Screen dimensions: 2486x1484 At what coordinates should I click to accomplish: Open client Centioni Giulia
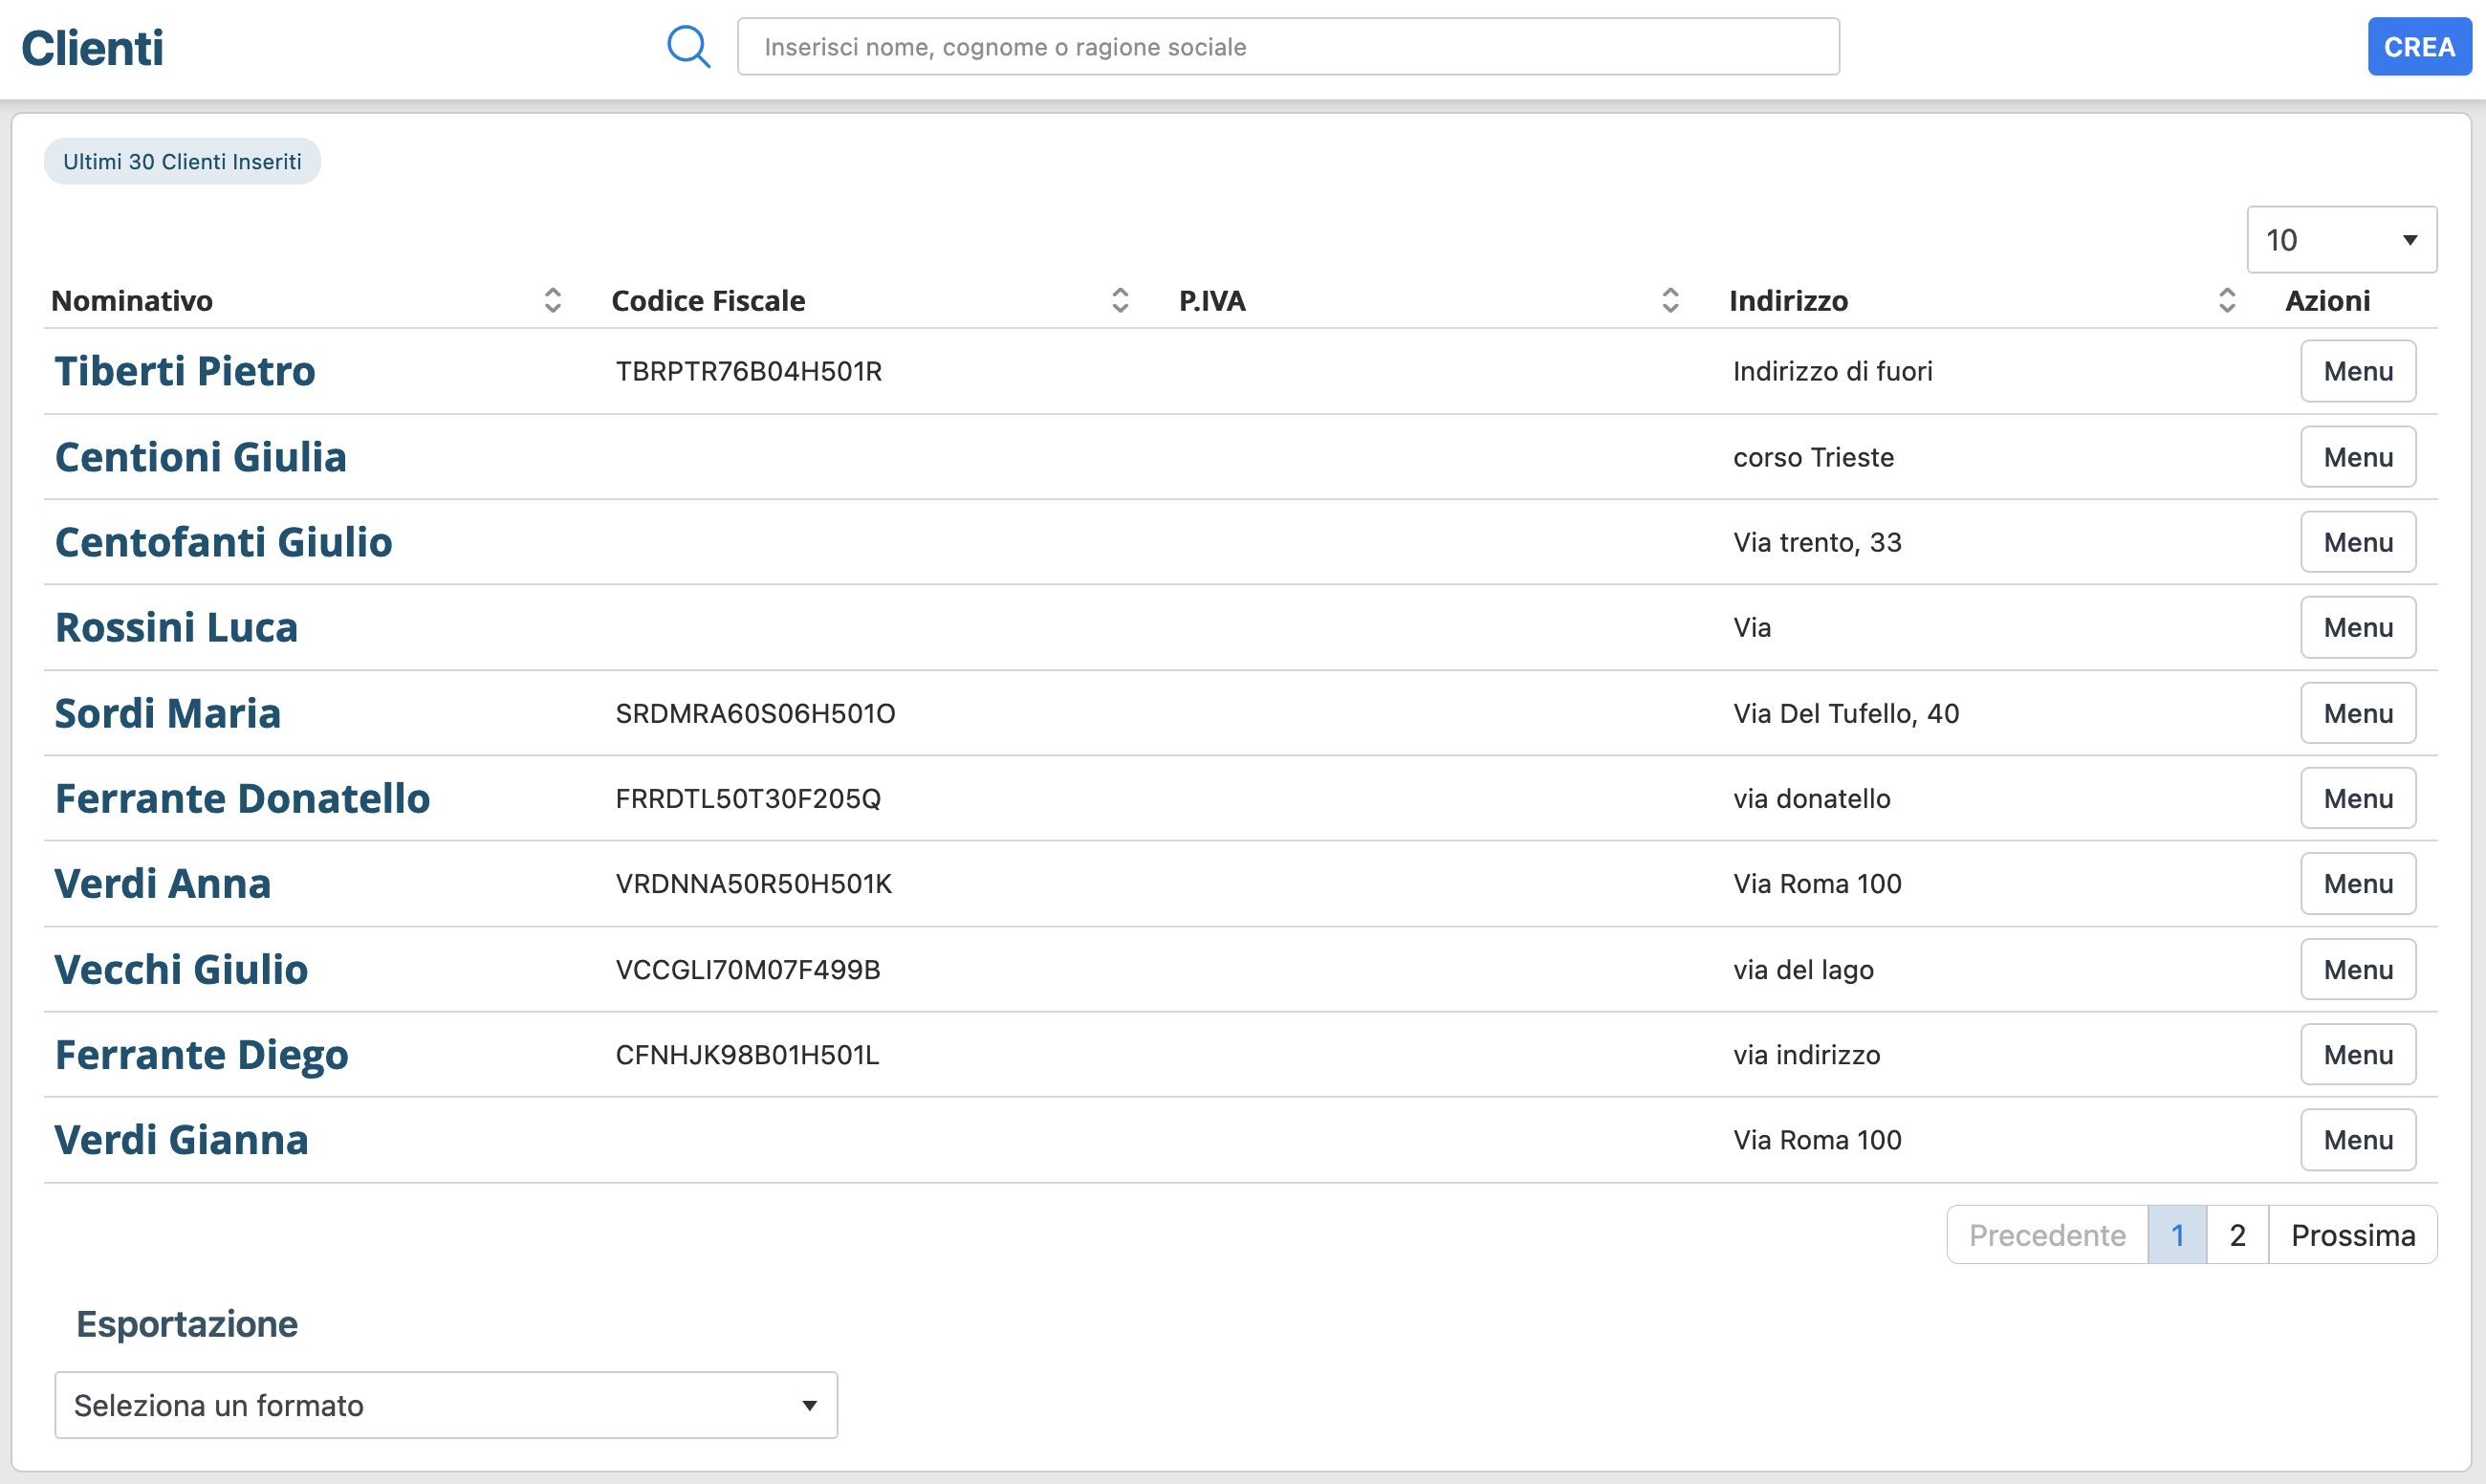200,457
